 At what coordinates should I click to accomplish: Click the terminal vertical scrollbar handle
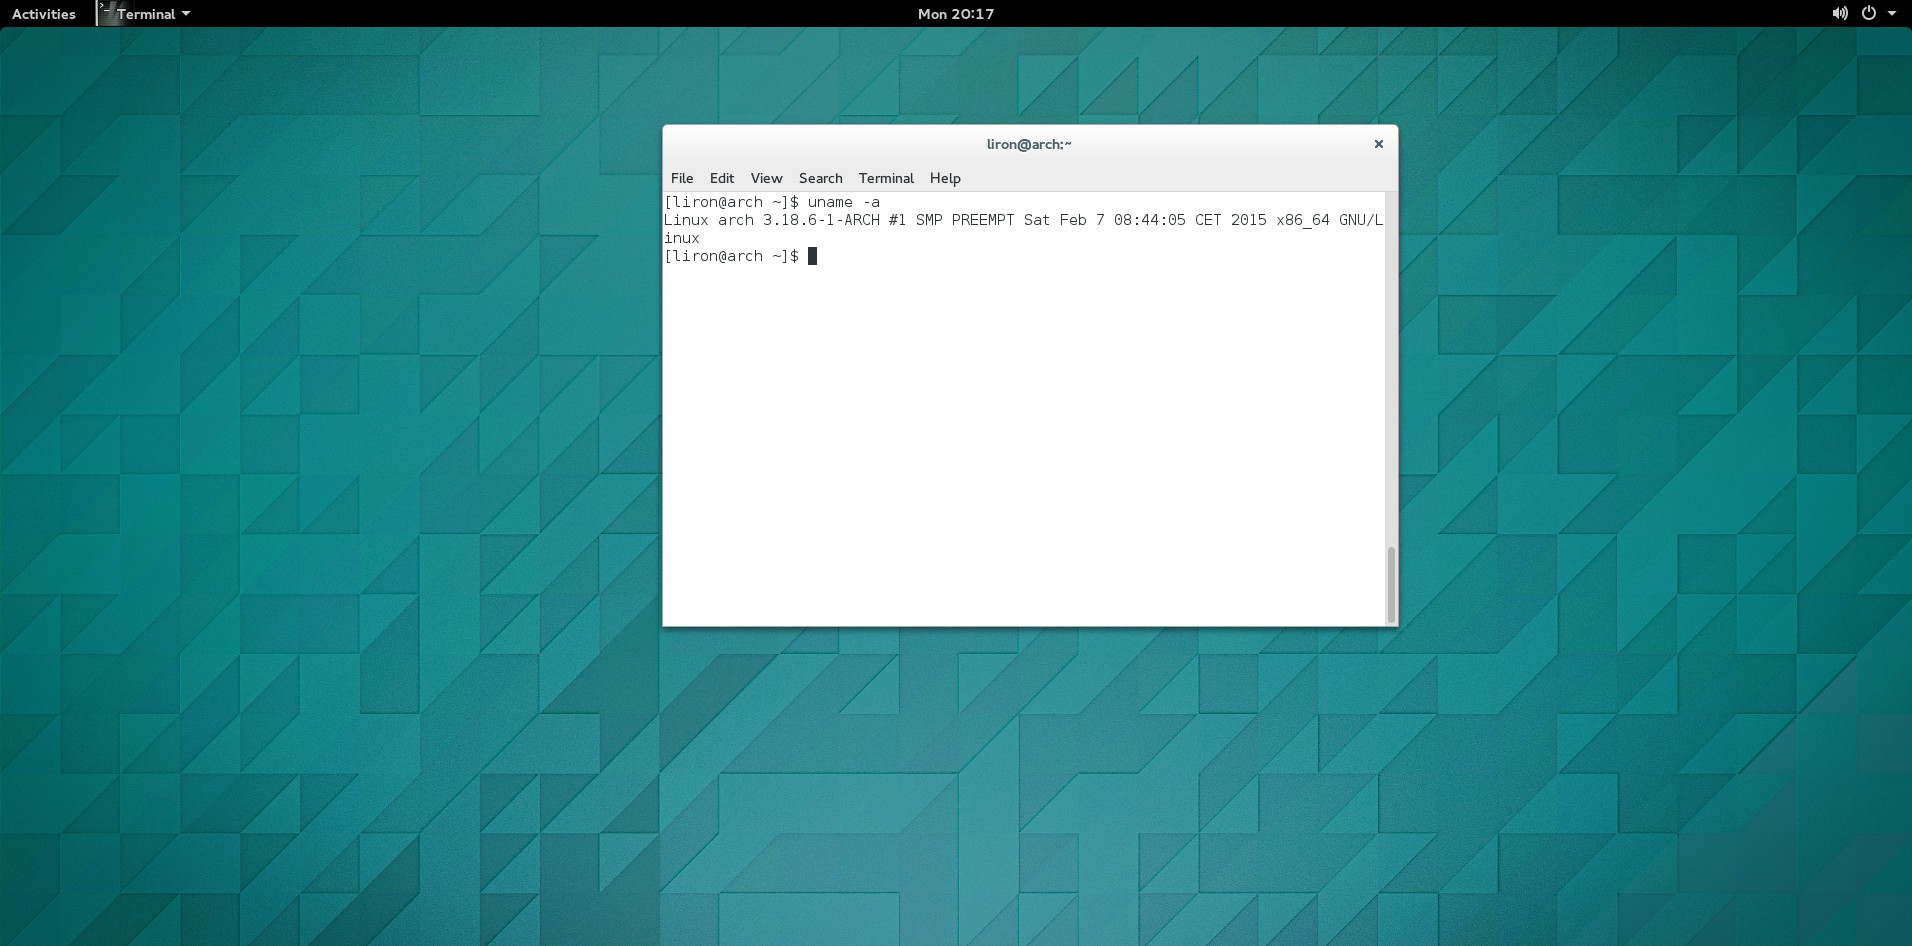[x=1390, y=585]
